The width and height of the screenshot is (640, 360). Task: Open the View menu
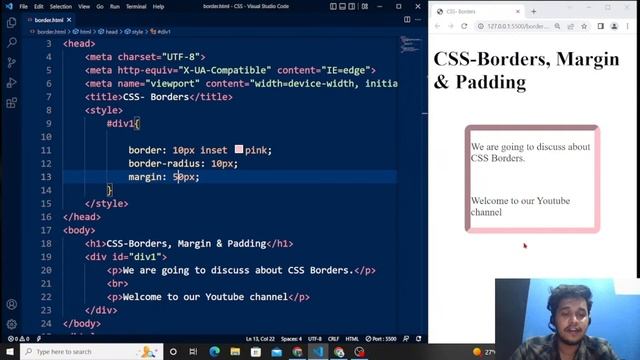pos(84,7)
